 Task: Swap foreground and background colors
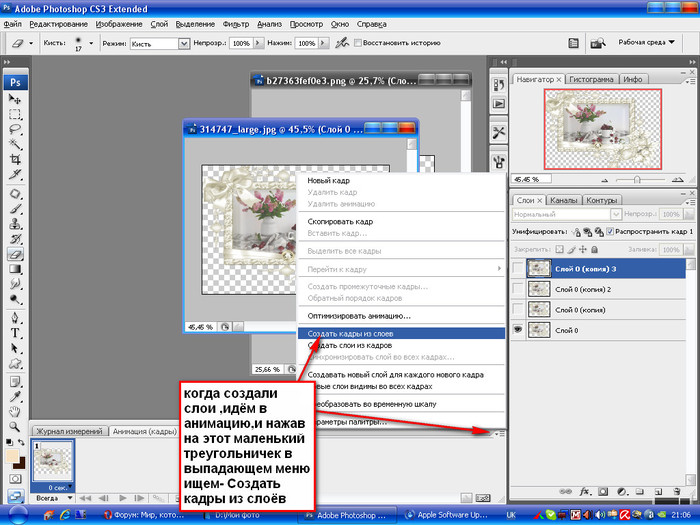pyautogui.click(x=21, y=442)
